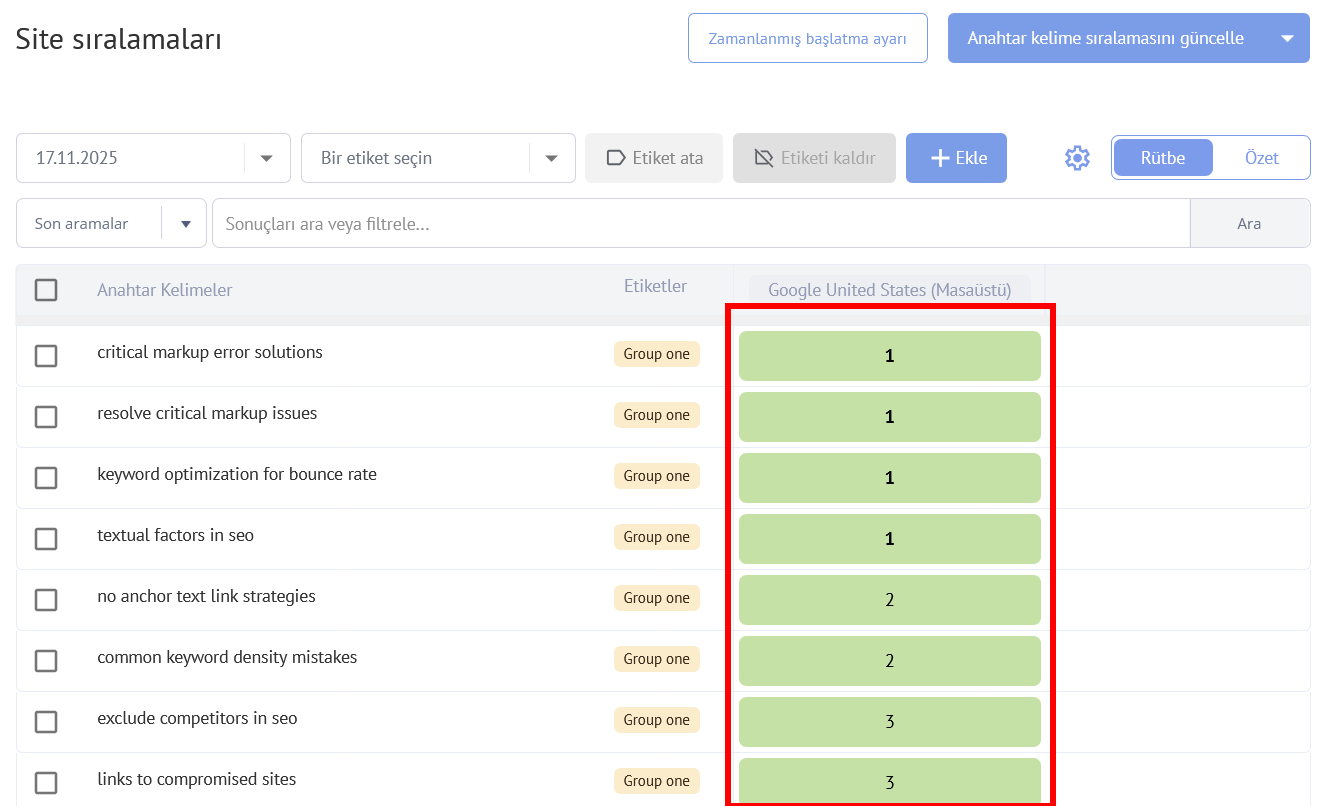Click the green rank cell for 'exclude competitors in seo'
The image size is (1318, 806).
coord(889,722)
